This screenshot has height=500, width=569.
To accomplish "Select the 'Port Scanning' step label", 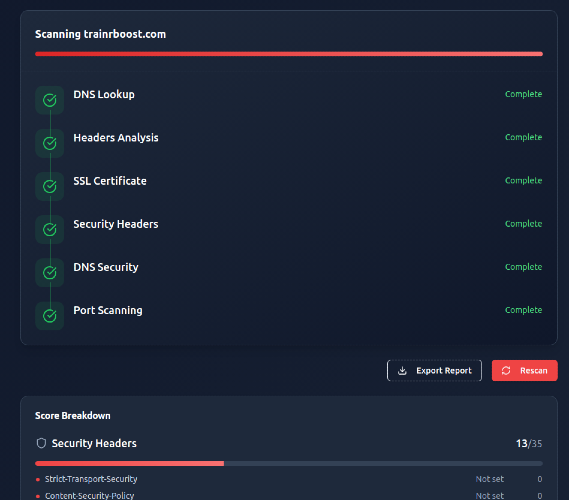I will (108, 311).
